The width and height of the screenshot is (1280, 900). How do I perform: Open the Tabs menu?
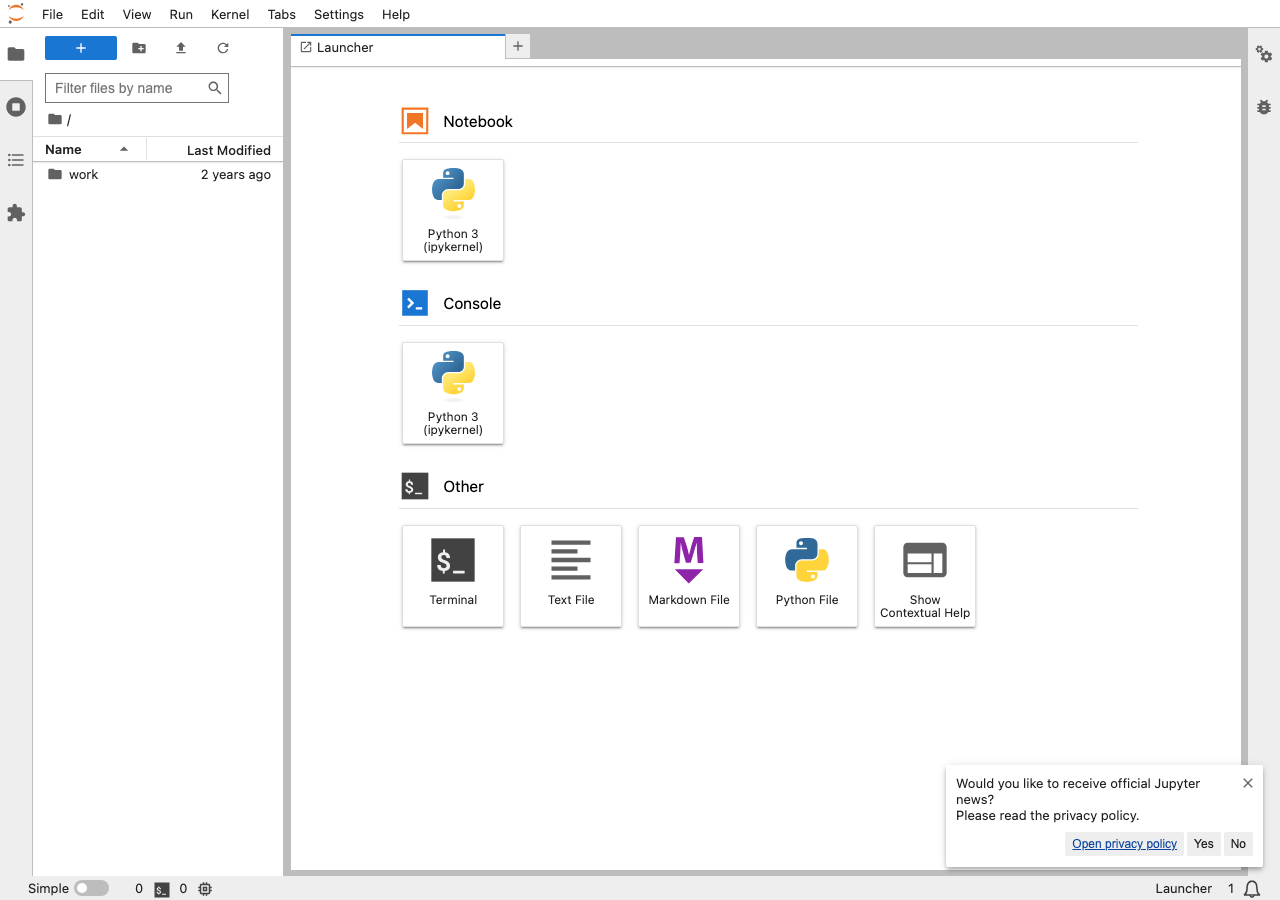coord(282,14)
